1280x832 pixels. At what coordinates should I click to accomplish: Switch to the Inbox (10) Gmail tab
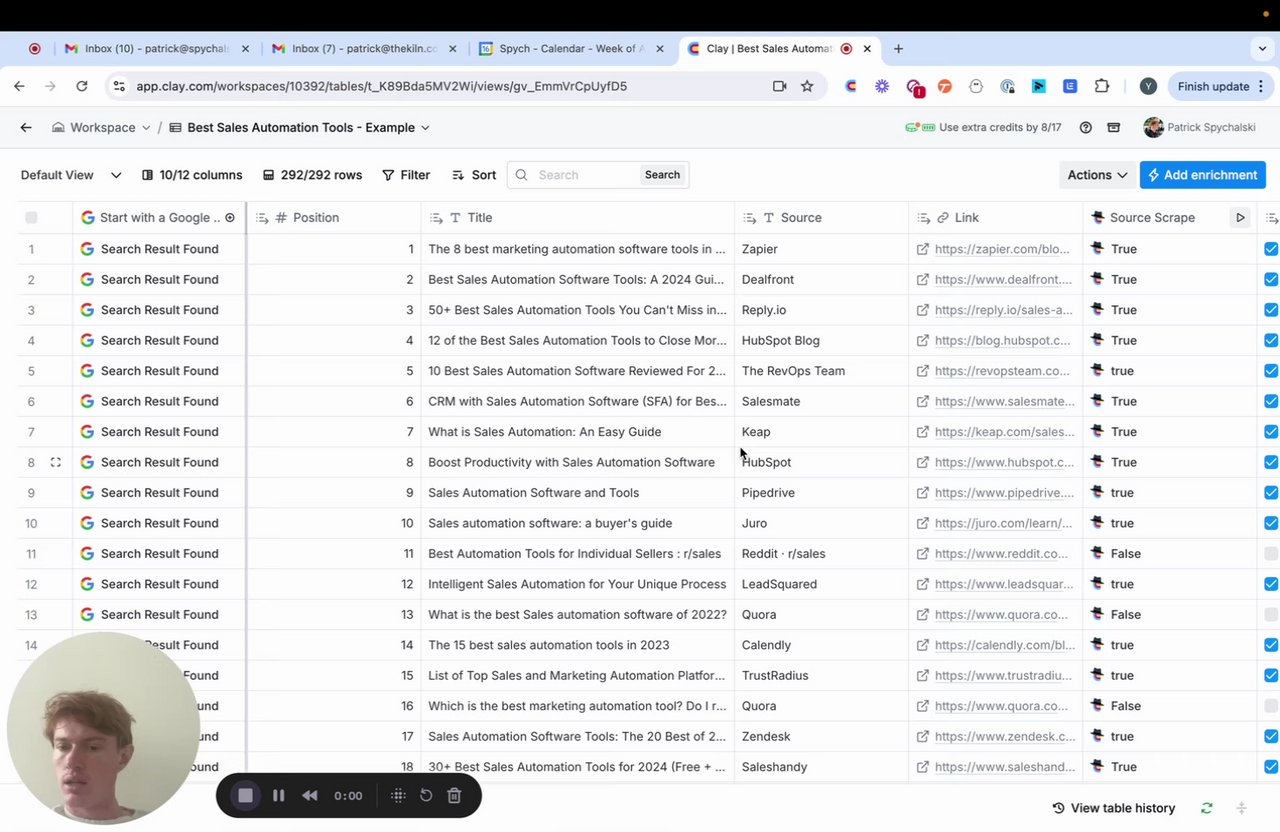point(156,48)
